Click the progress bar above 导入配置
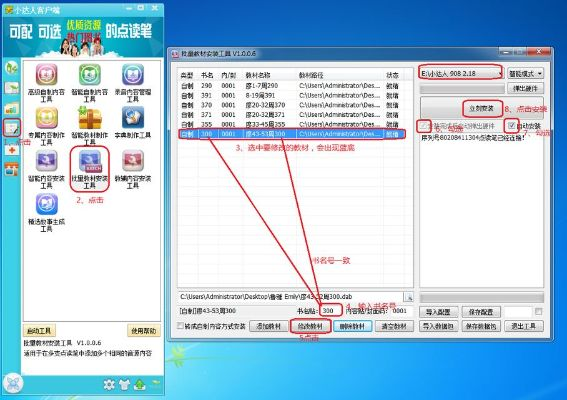567x400 pixels. (481, 298)
